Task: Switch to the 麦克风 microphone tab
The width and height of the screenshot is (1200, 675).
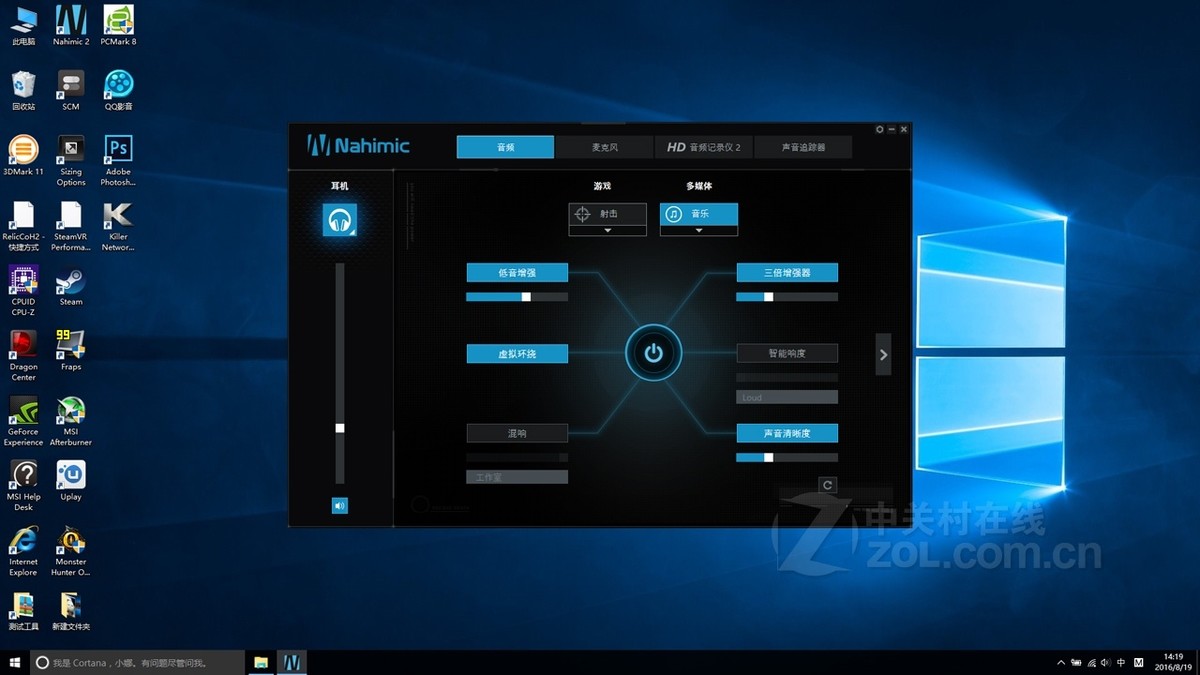Action: click(604, 146)
